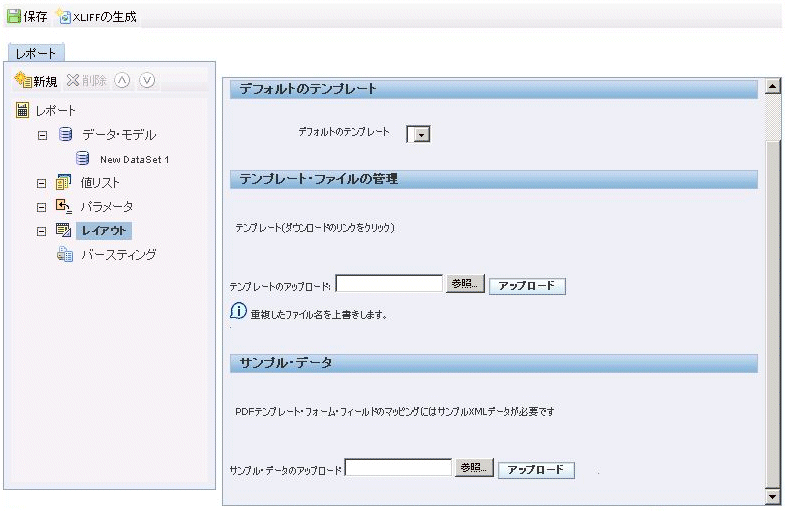Click the データ・モデル database icon
Screen dimensions: 785x511
pos(65,134)
